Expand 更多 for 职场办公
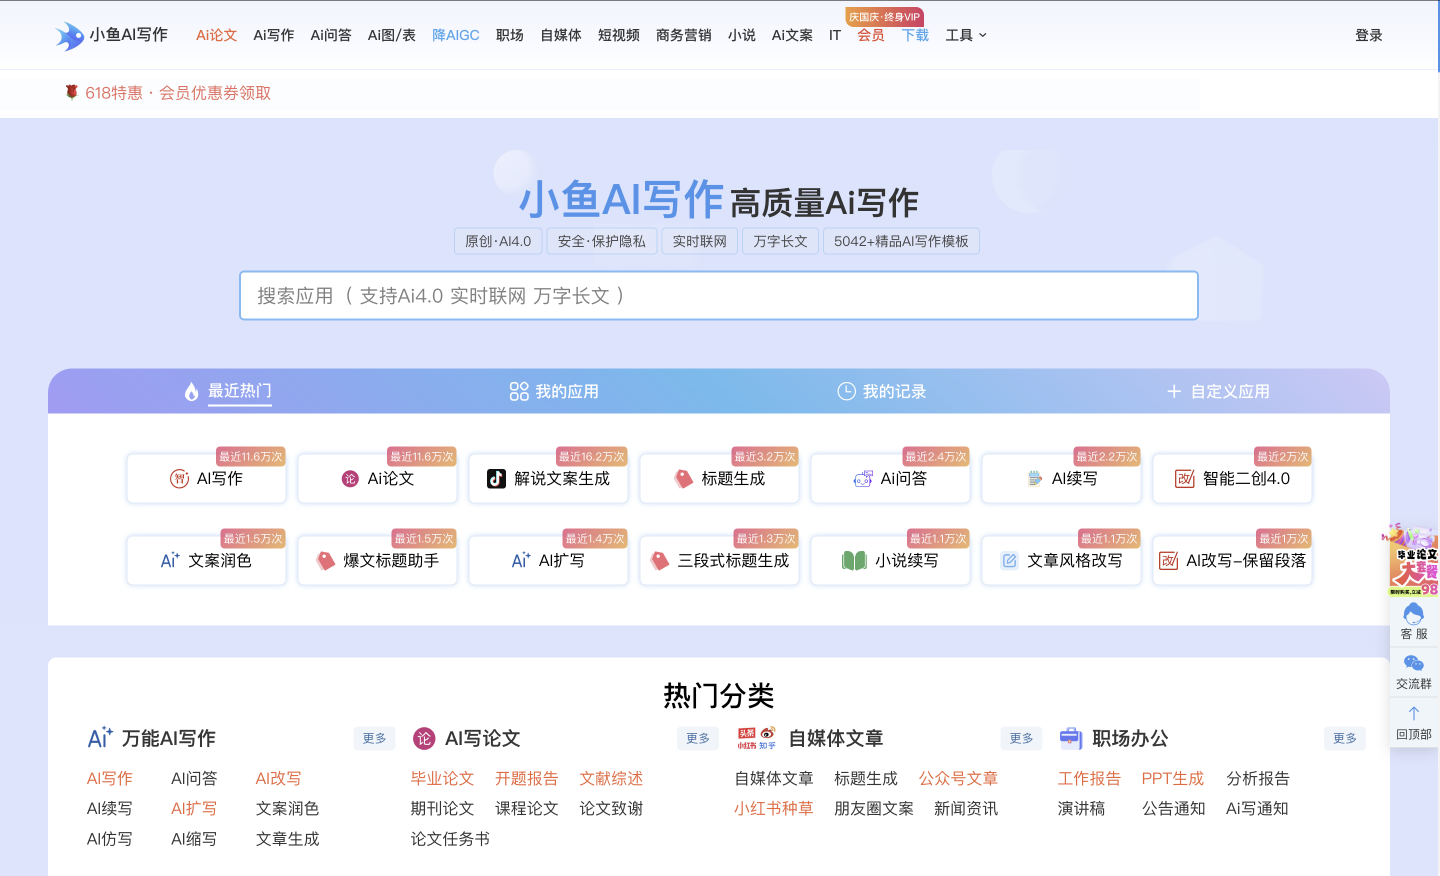 (x=1345, y=738)
